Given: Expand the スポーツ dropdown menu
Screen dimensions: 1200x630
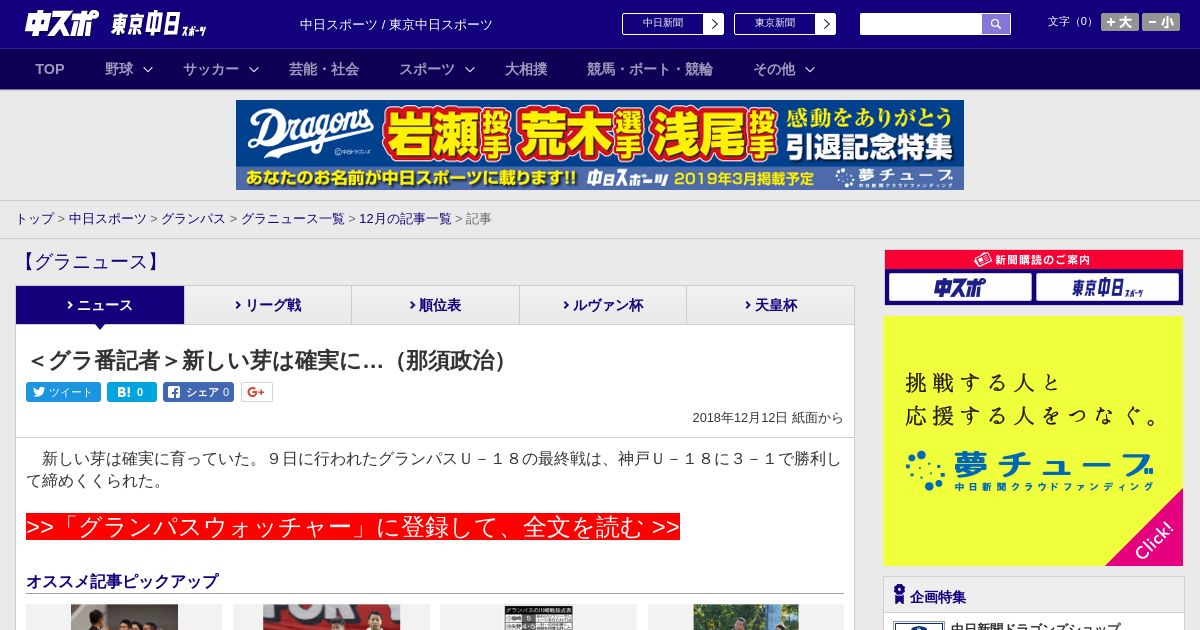Looking at the screenshot, I should tap(437, 69).
